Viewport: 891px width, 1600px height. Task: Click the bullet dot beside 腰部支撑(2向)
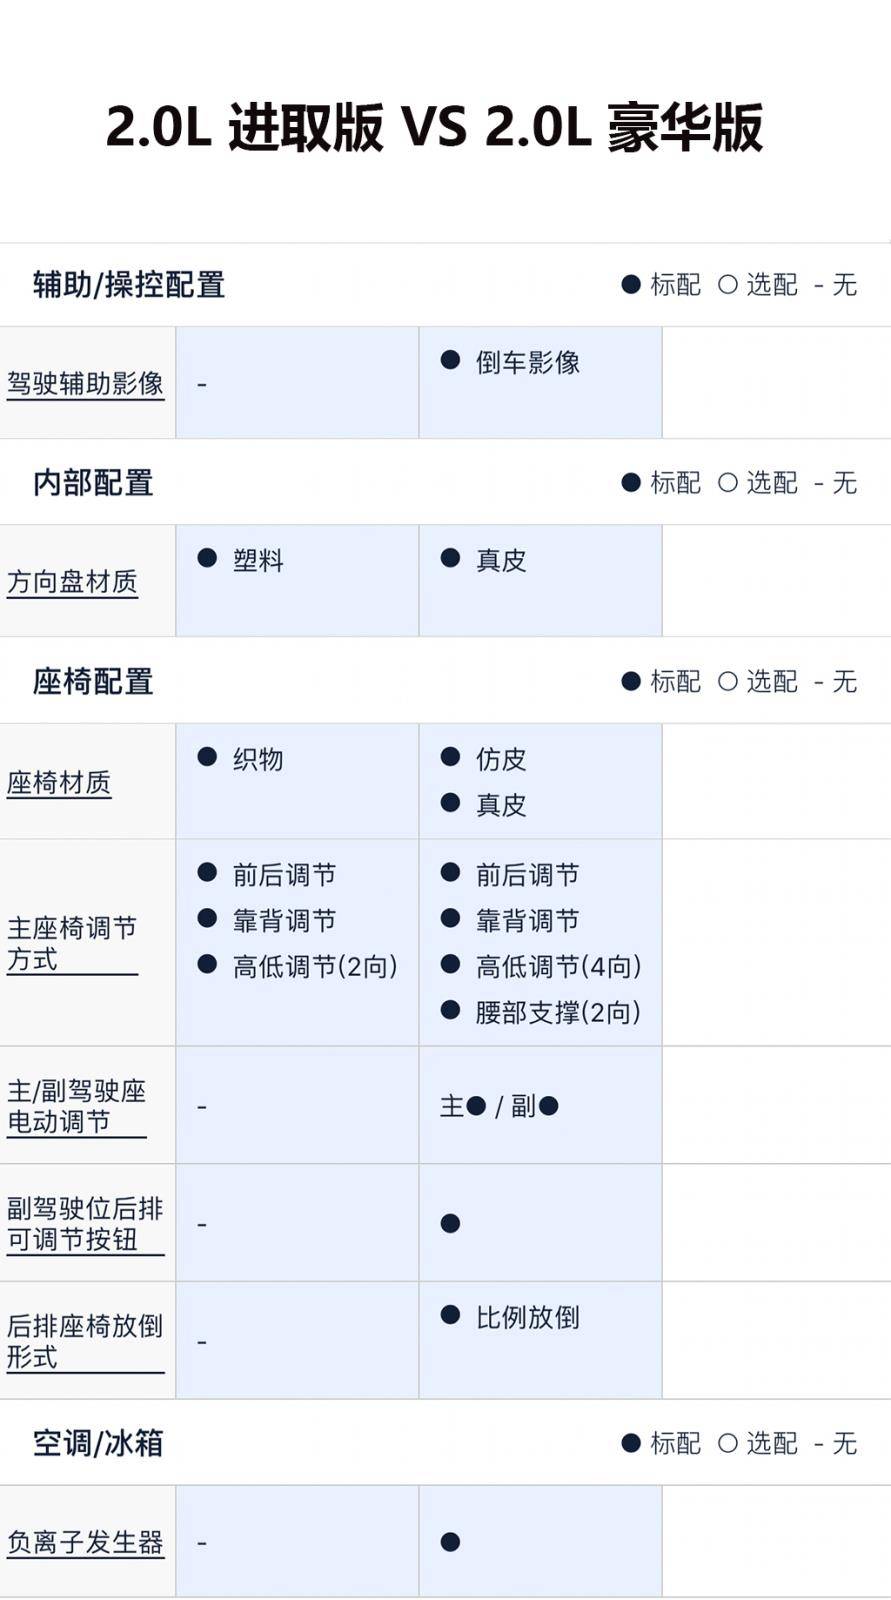[x=451, y=1011]
